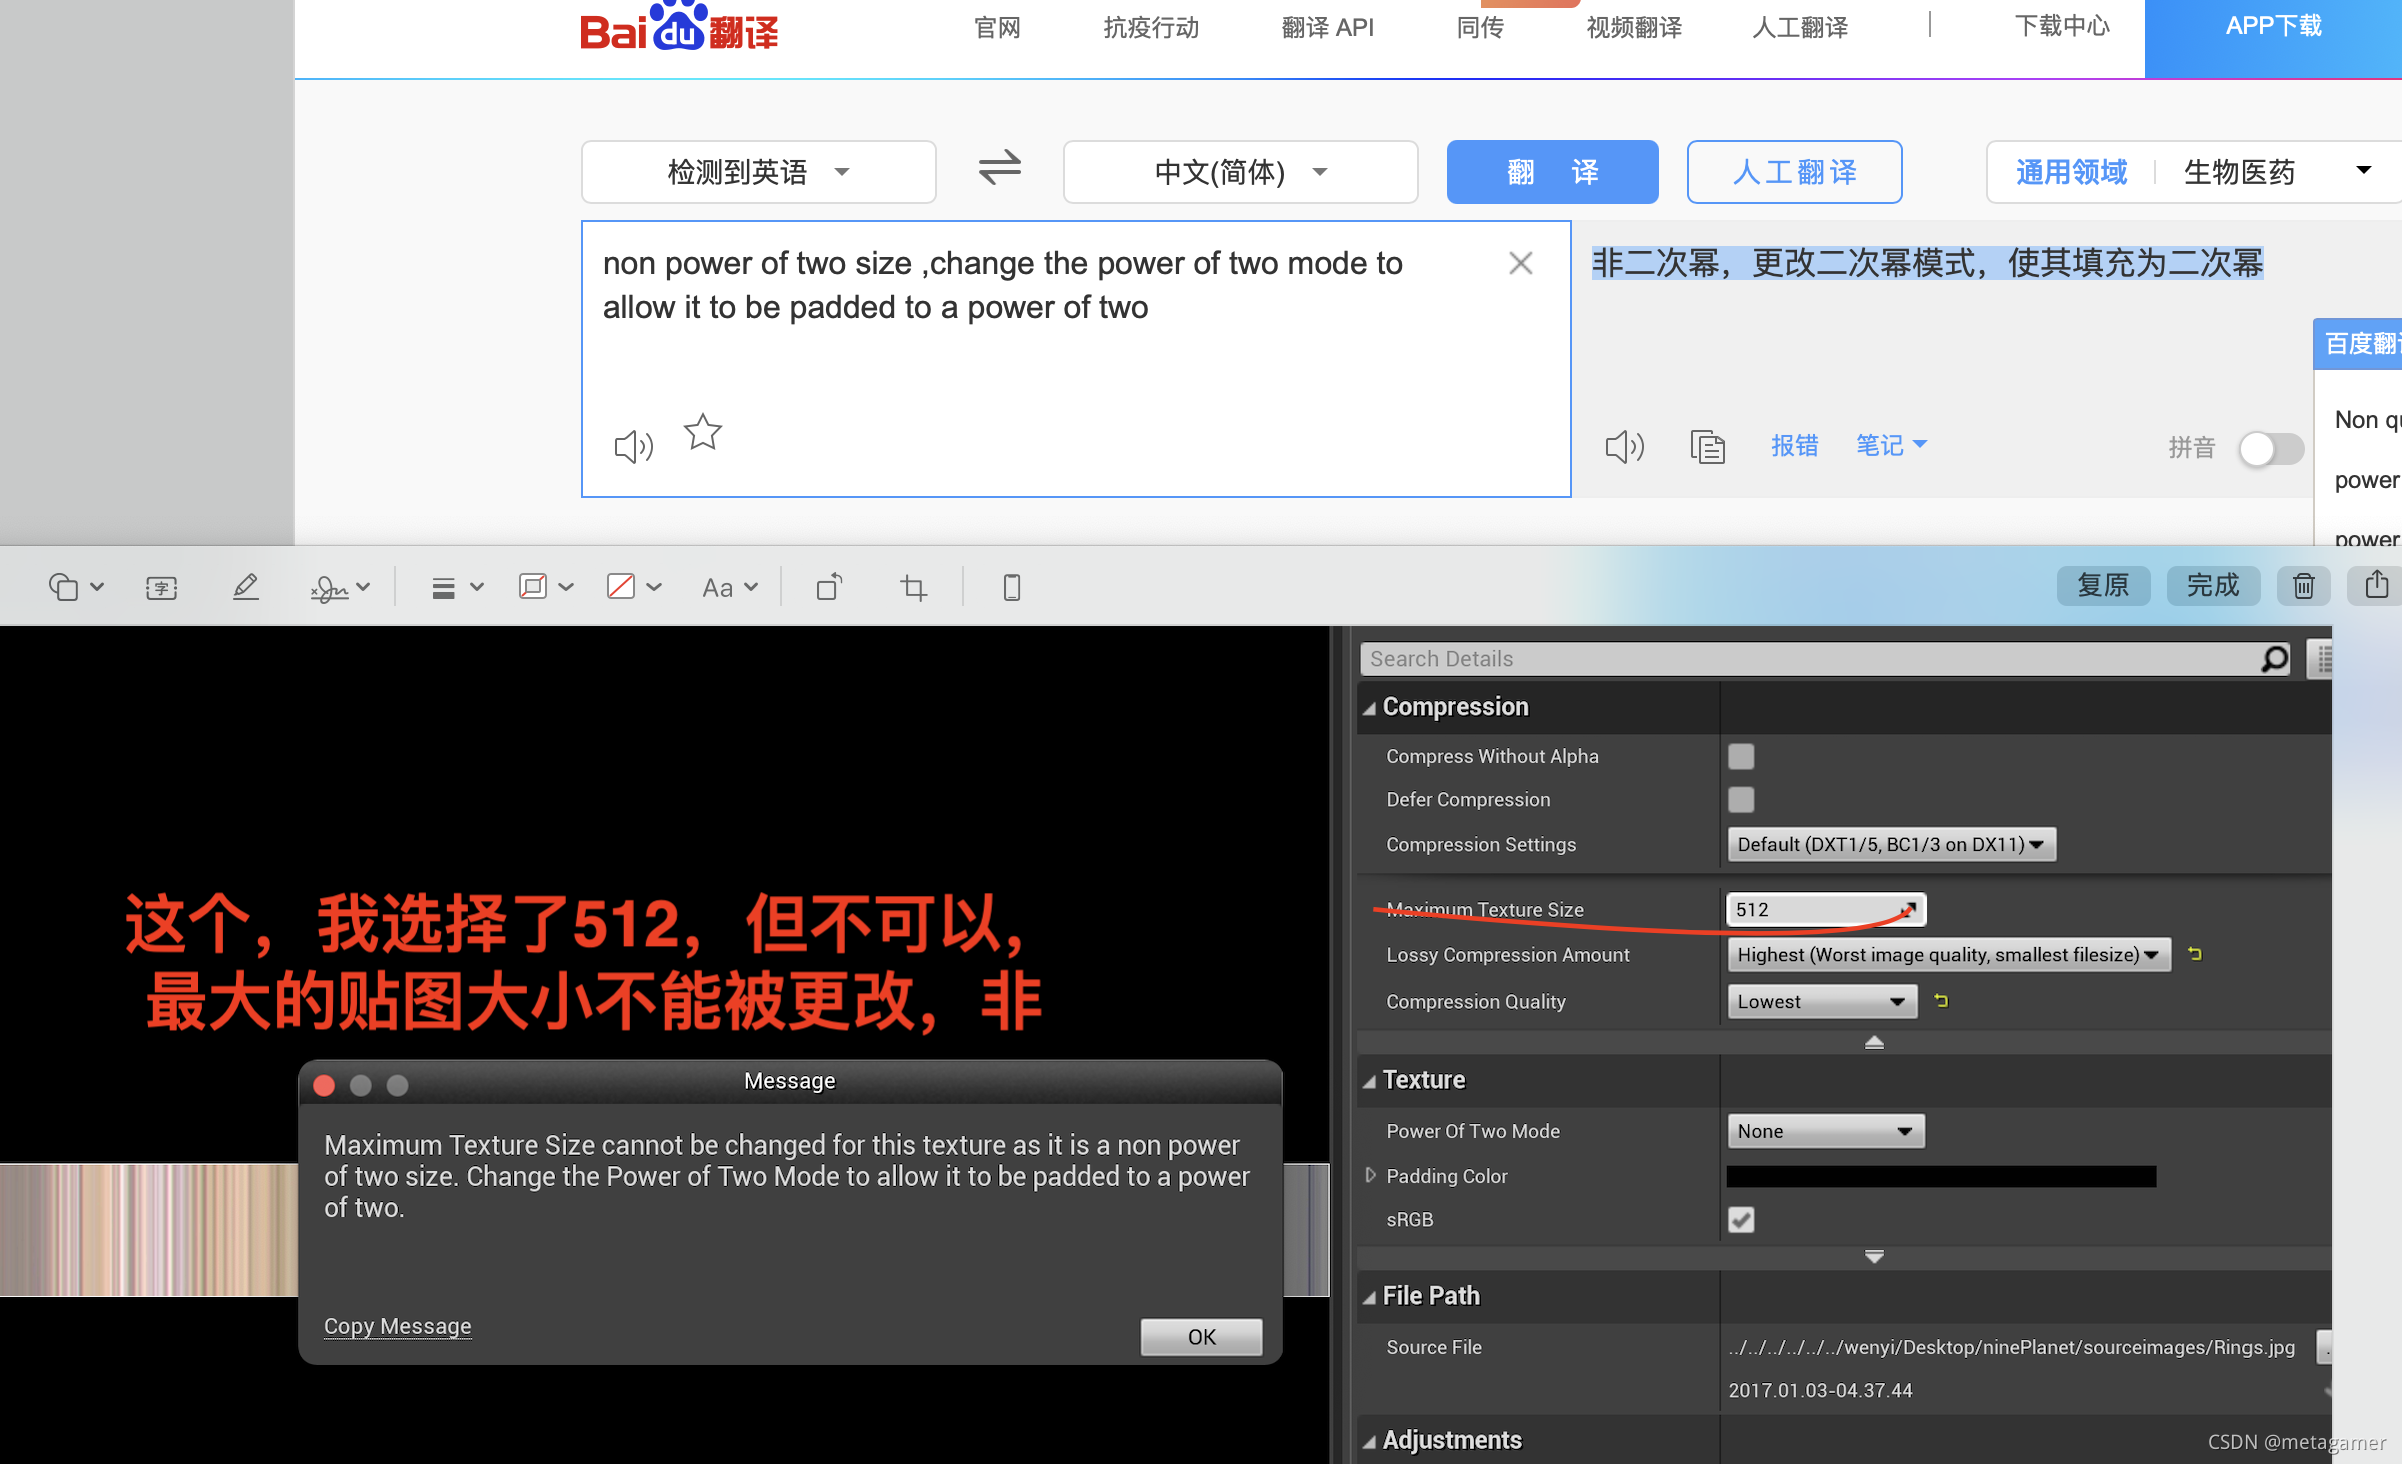Click the share icon in markup toolbar
This screenshot has width=2402, height=1464.
(x=2377, y=585)
